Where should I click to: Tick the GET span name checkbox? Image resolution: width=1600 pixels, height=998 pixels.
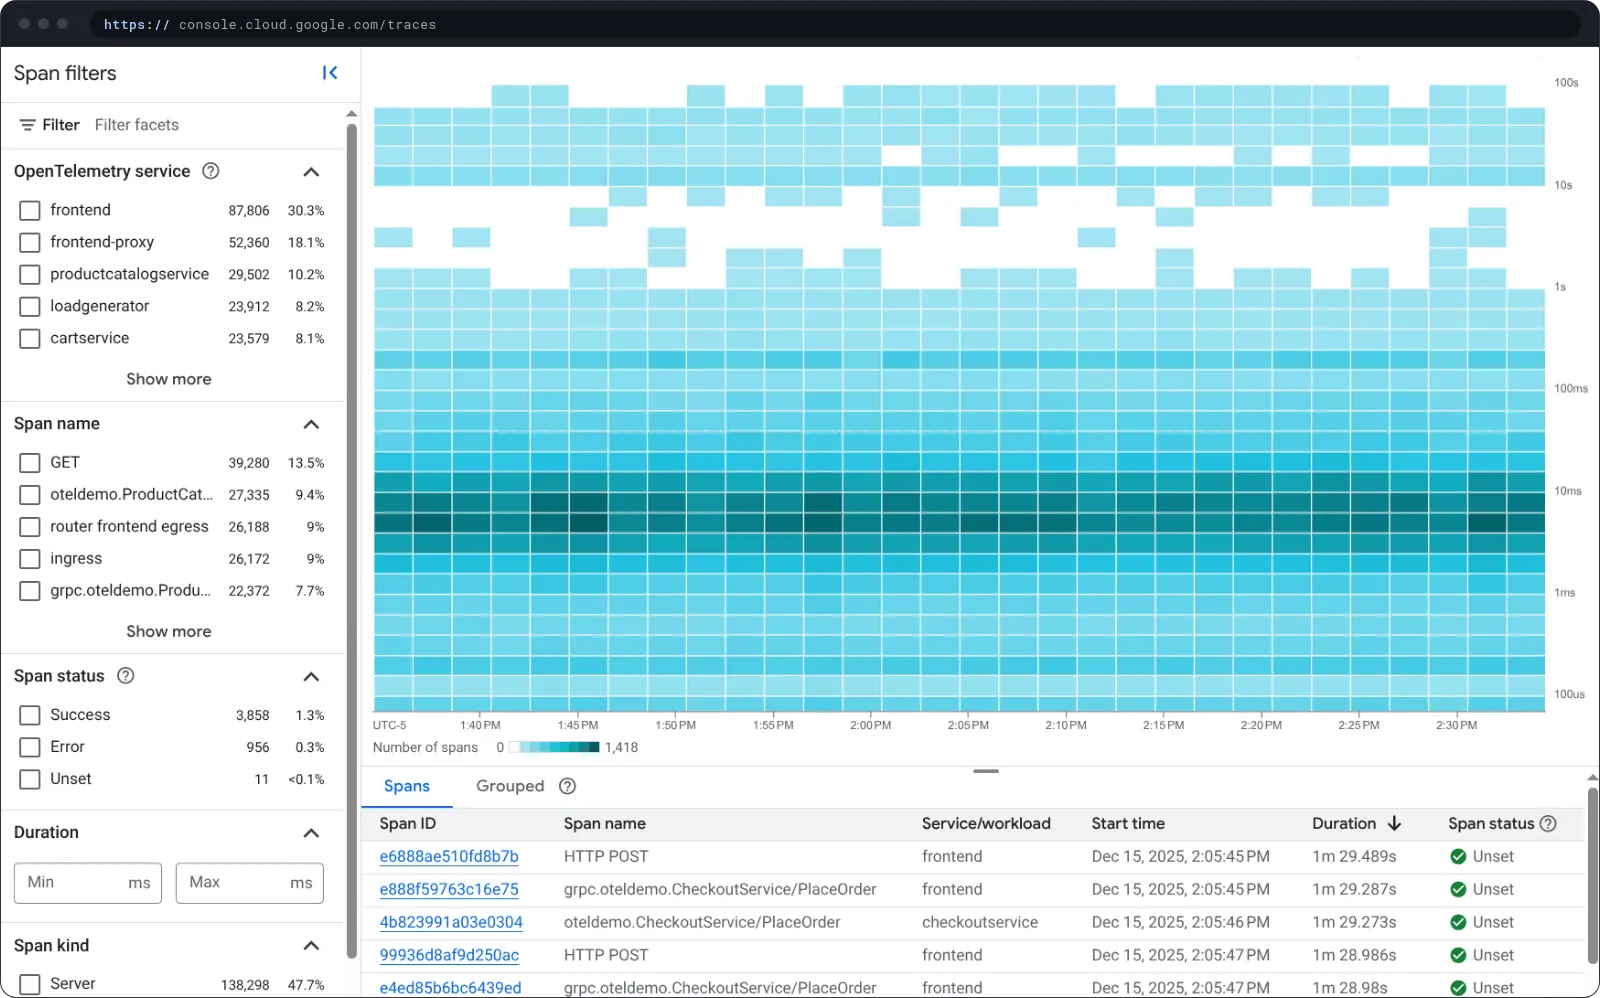[x=30, y=463]
